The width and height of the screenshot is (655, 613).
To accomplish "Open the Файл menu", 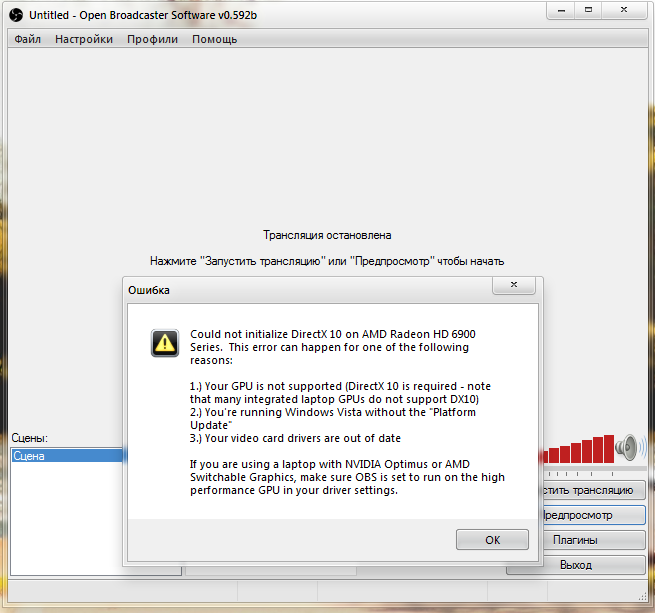I will click(28, 39).
